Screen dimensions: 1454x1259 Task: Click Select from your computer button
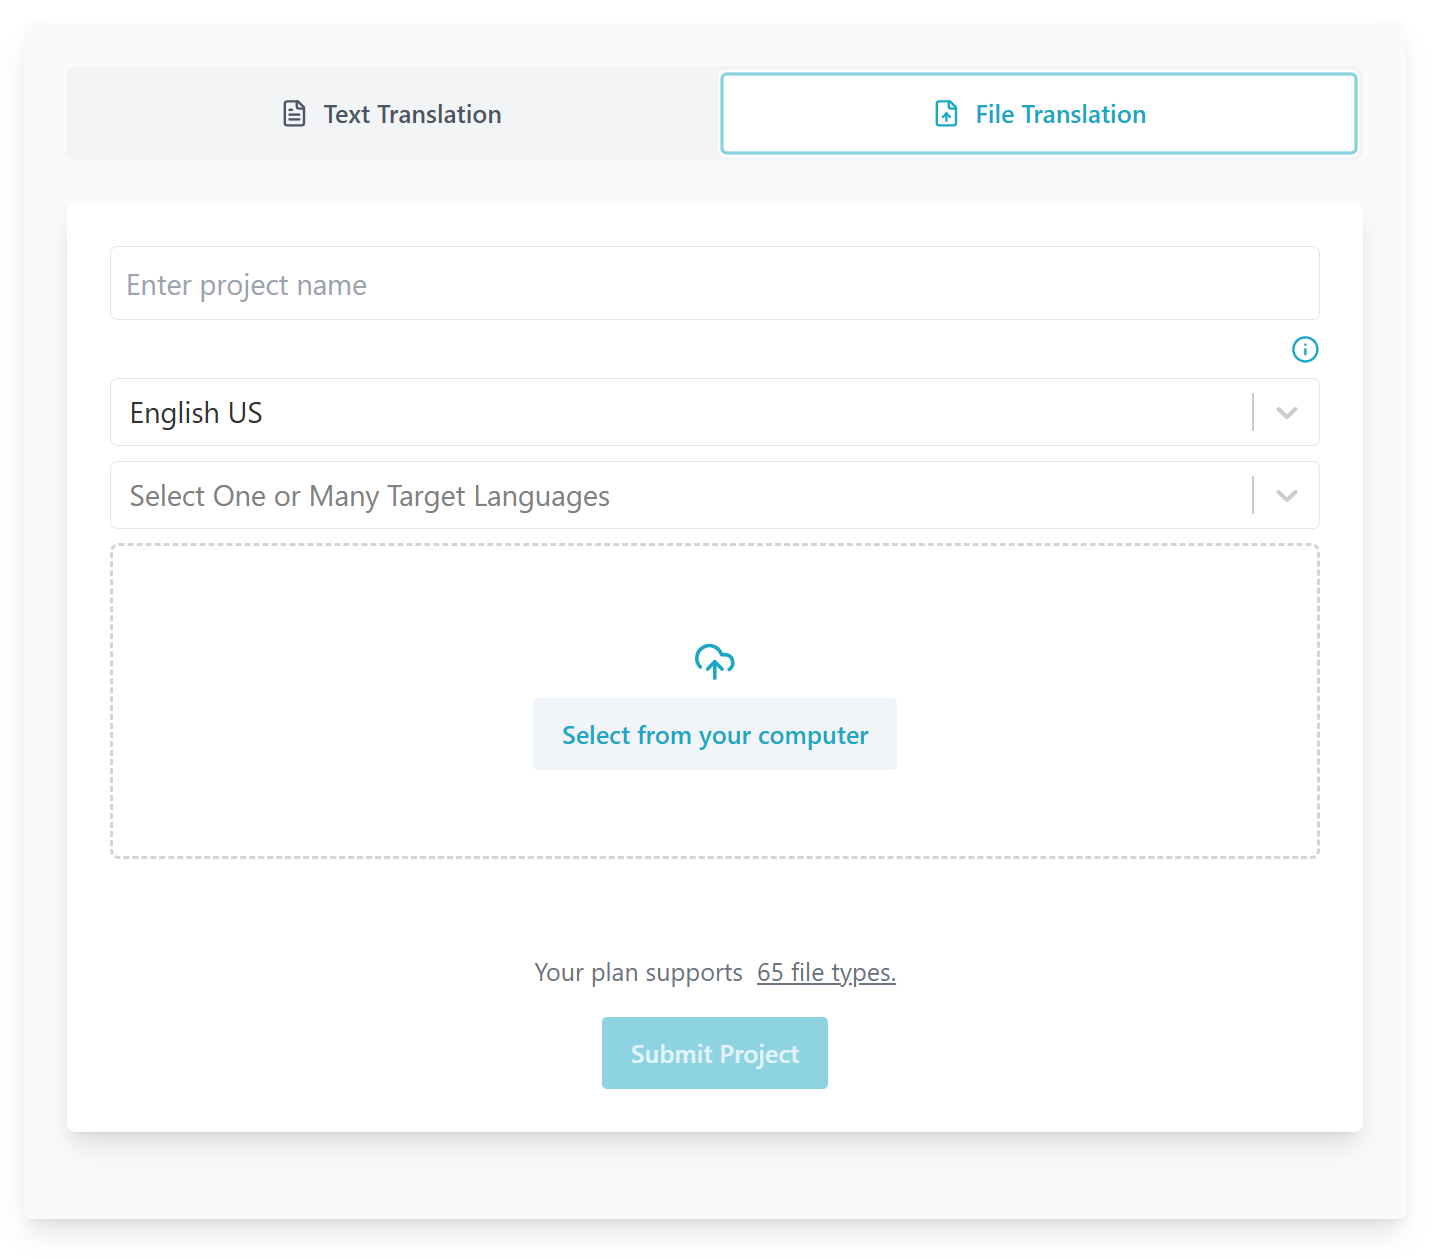point(715,734)
